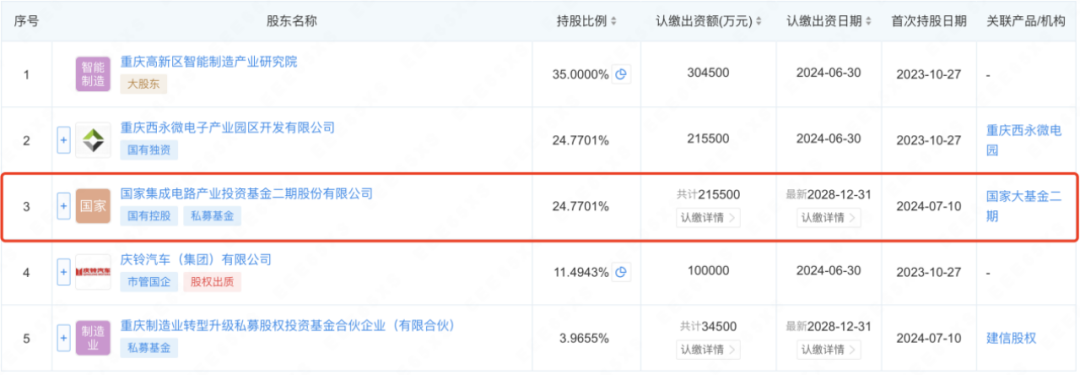Viewport: 1080px width, 375px height.
Task: Sort by 持股比例 column arrows
Action: point(614,21)
